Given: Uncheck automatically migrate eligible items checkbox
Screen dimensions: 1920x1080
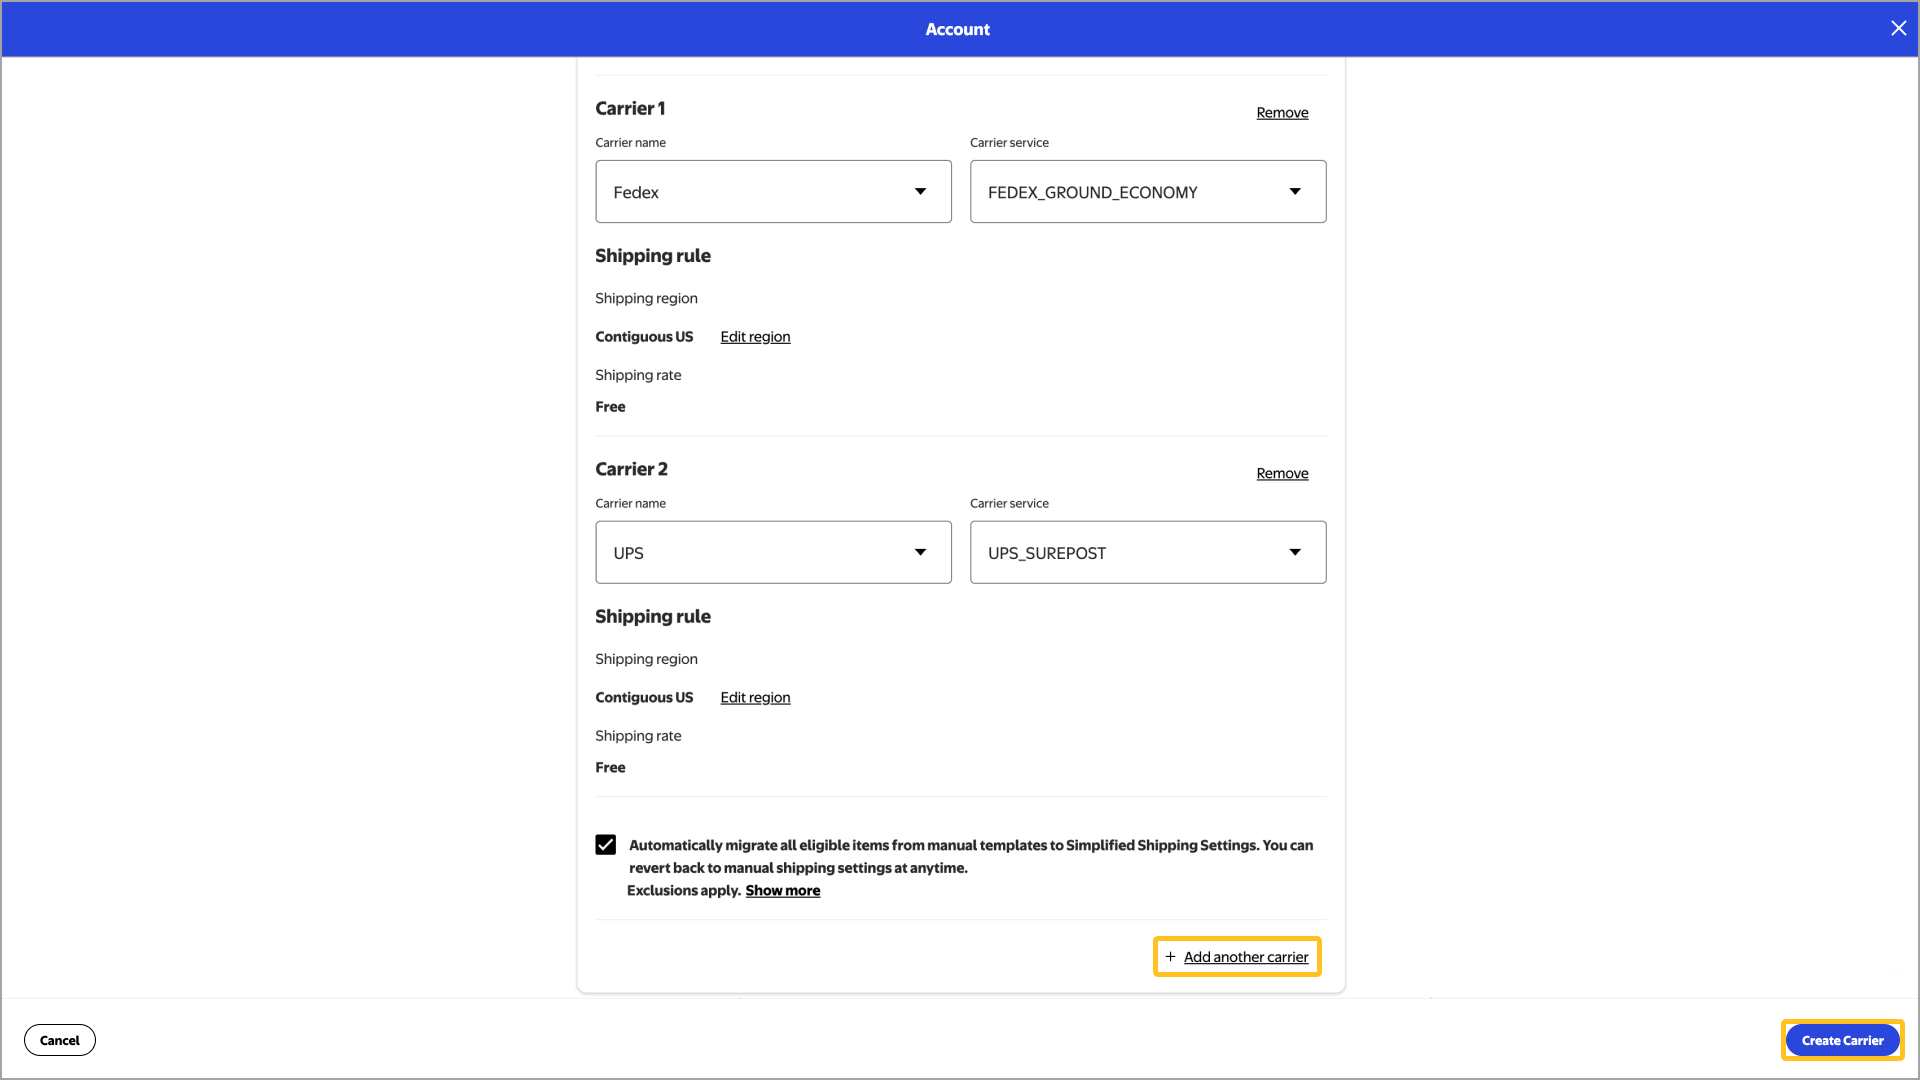Looking at the screenshot, I should pyautogui.click(x=606, y=845).
